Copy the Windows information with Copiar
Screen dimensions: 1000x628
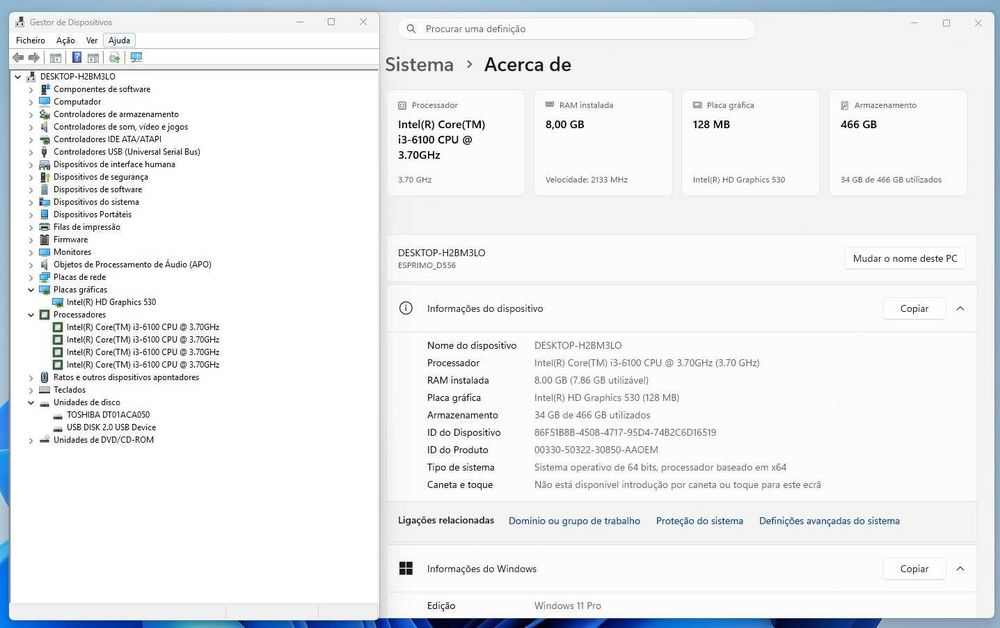(914, 569)
